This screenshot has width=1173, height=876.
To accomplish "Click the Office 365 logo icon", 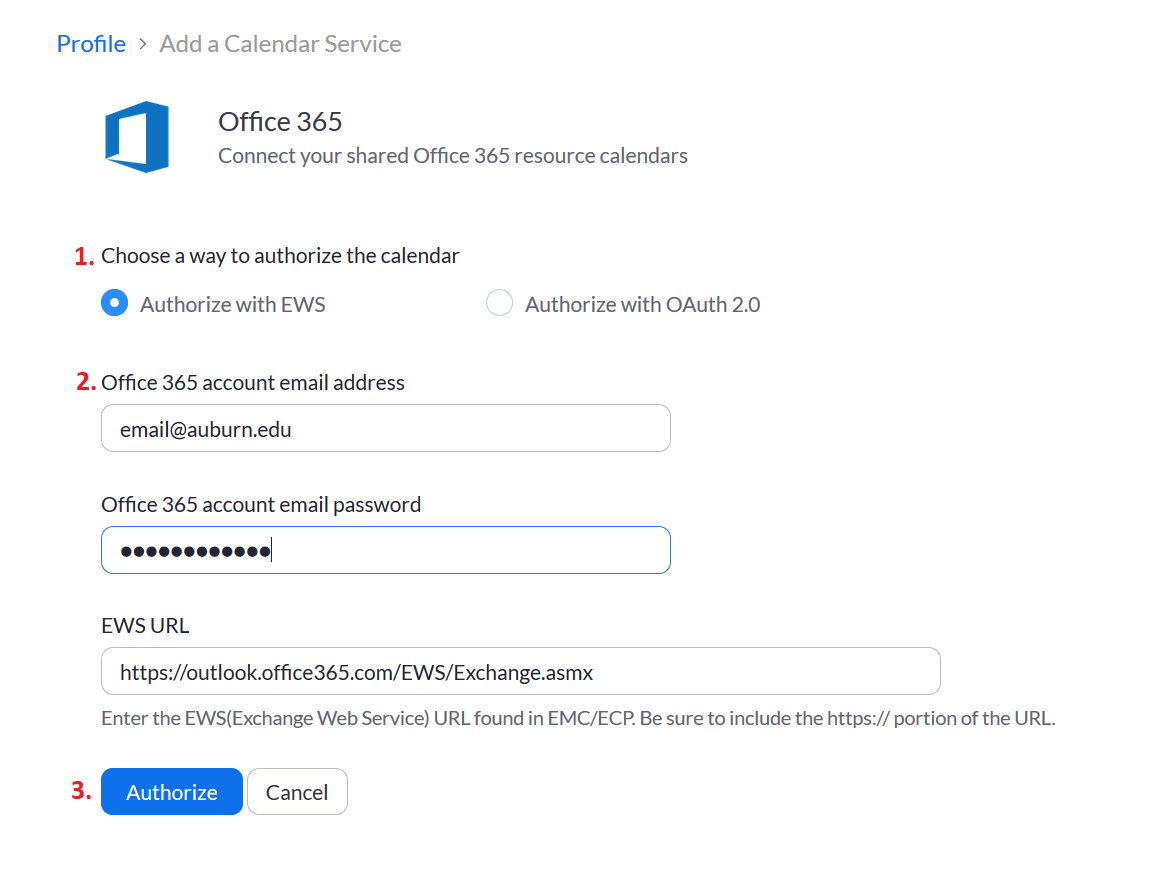I will click(137, 137).
